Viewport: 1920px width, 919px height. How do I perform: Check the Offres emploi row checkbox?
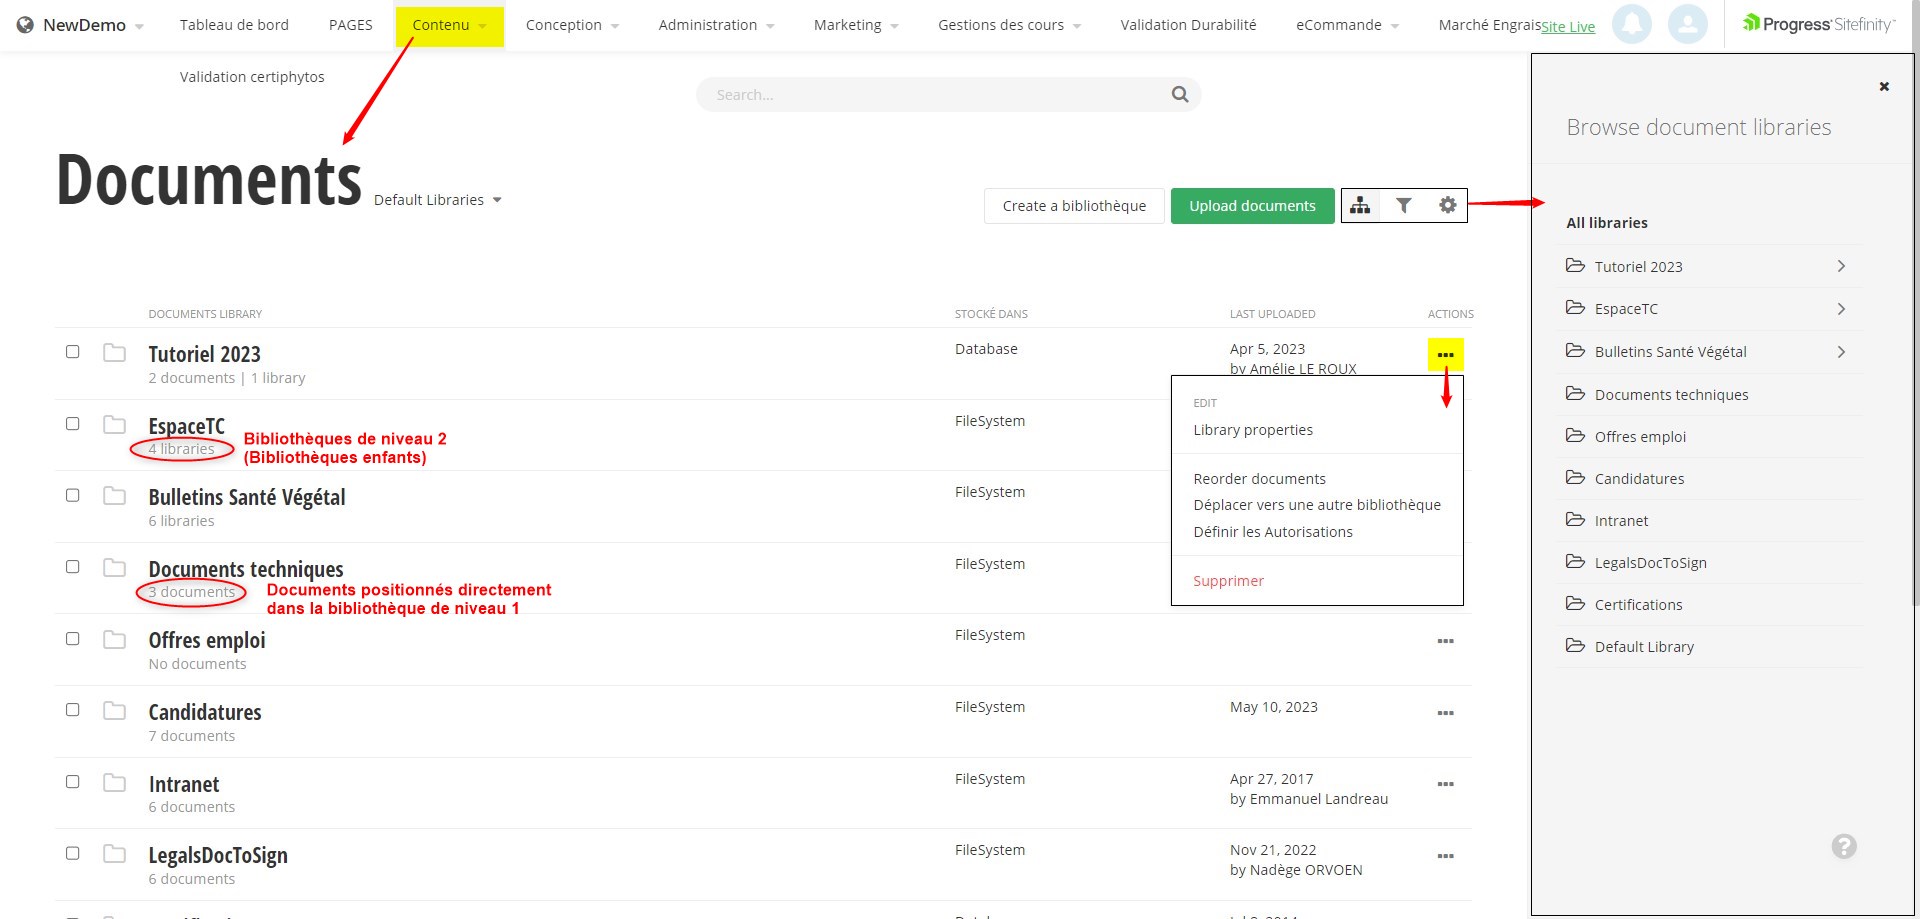click(73, 639)
